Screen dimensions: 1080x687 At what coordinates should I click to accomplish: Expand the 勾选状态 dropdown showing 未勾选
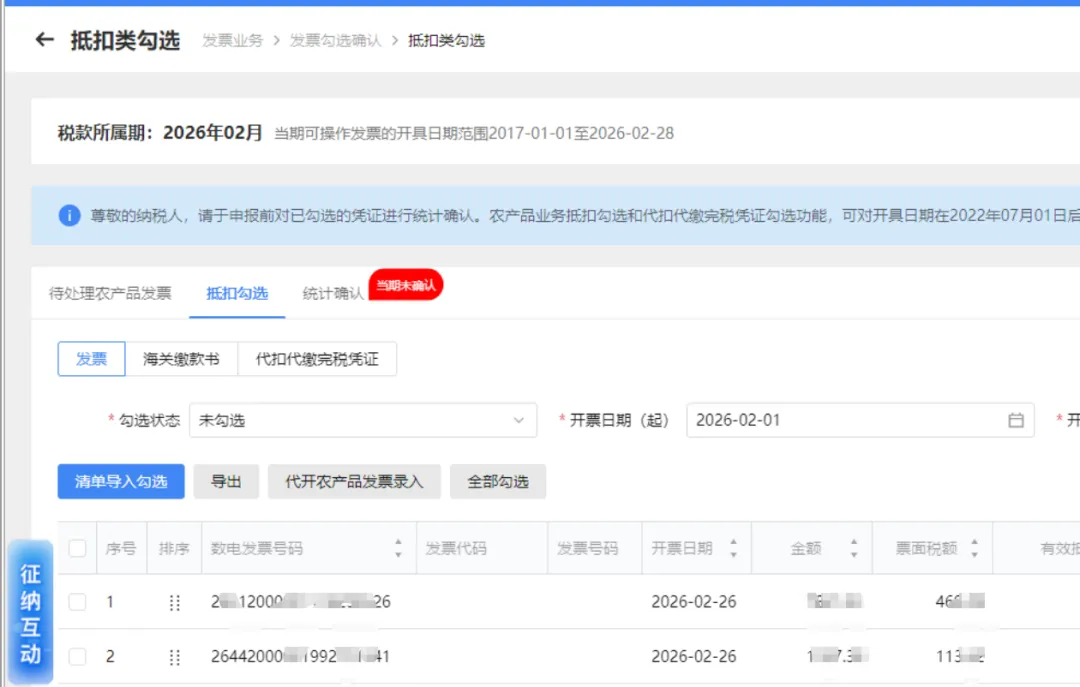(363, 420)
